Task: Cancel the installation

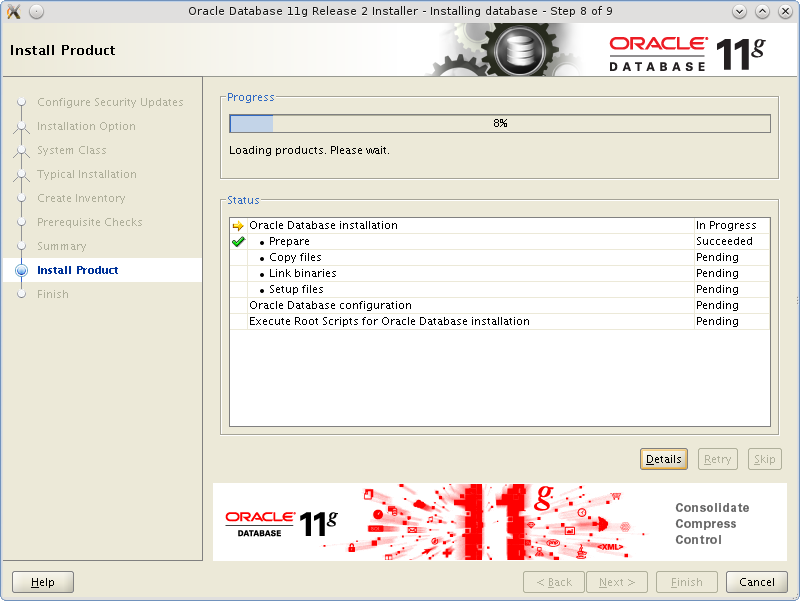Action: [x=756, y=582]
